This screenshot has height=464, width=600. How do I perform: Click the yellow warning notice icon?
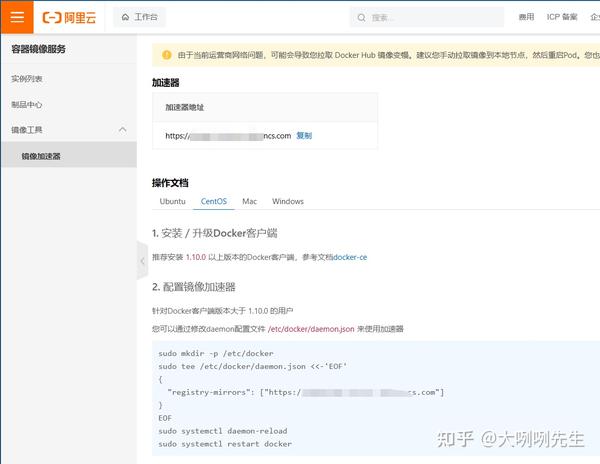(167, 55)
